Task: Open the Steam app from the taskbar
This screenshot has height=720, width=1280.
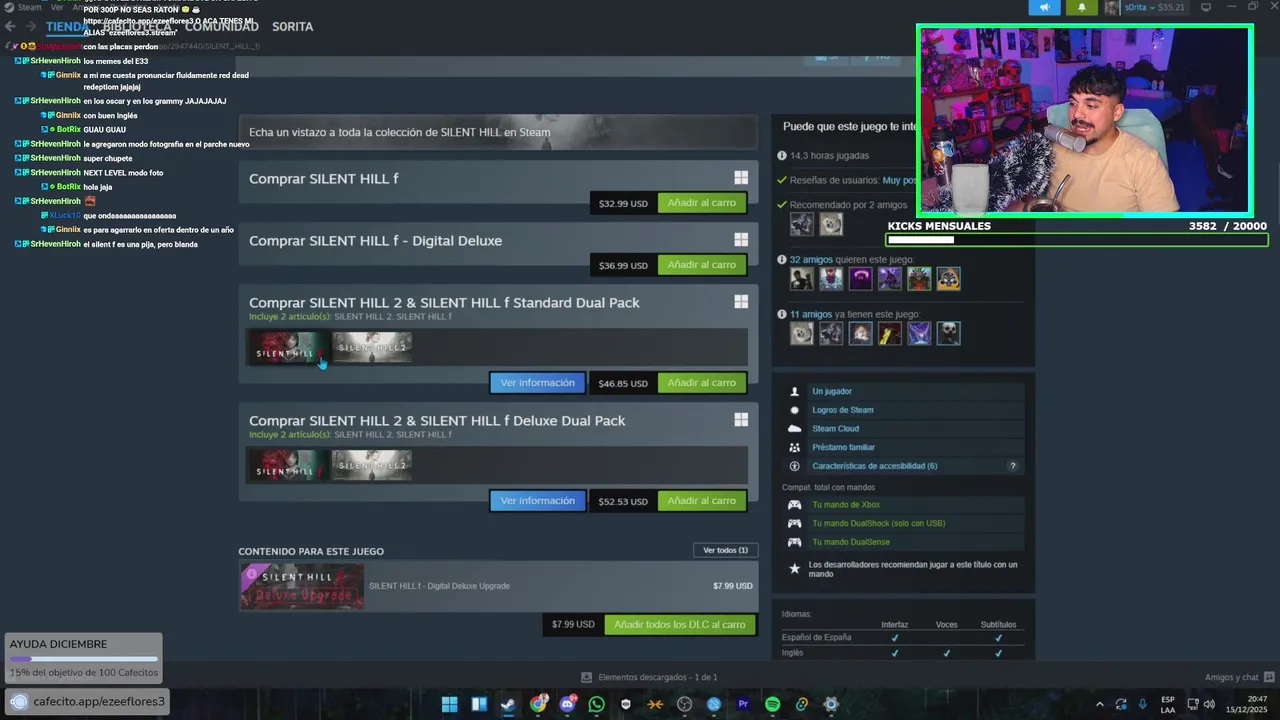Action: click(x=508, y=704)
